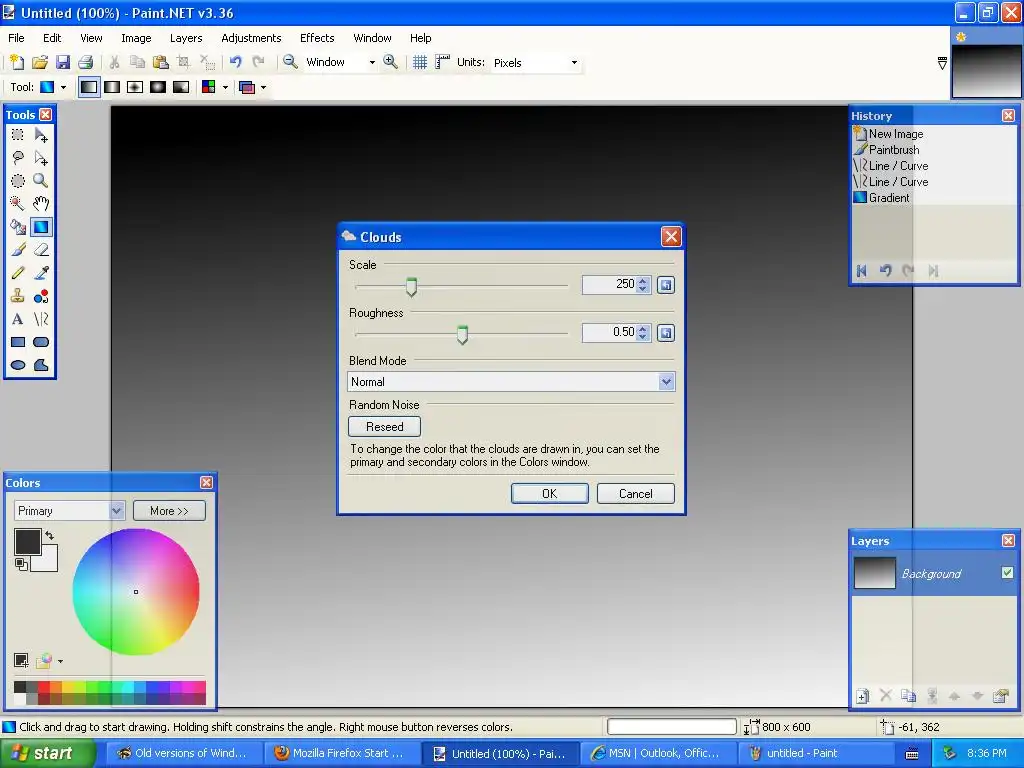Open the color mode dropdown arrow

[x=225, y=87]
